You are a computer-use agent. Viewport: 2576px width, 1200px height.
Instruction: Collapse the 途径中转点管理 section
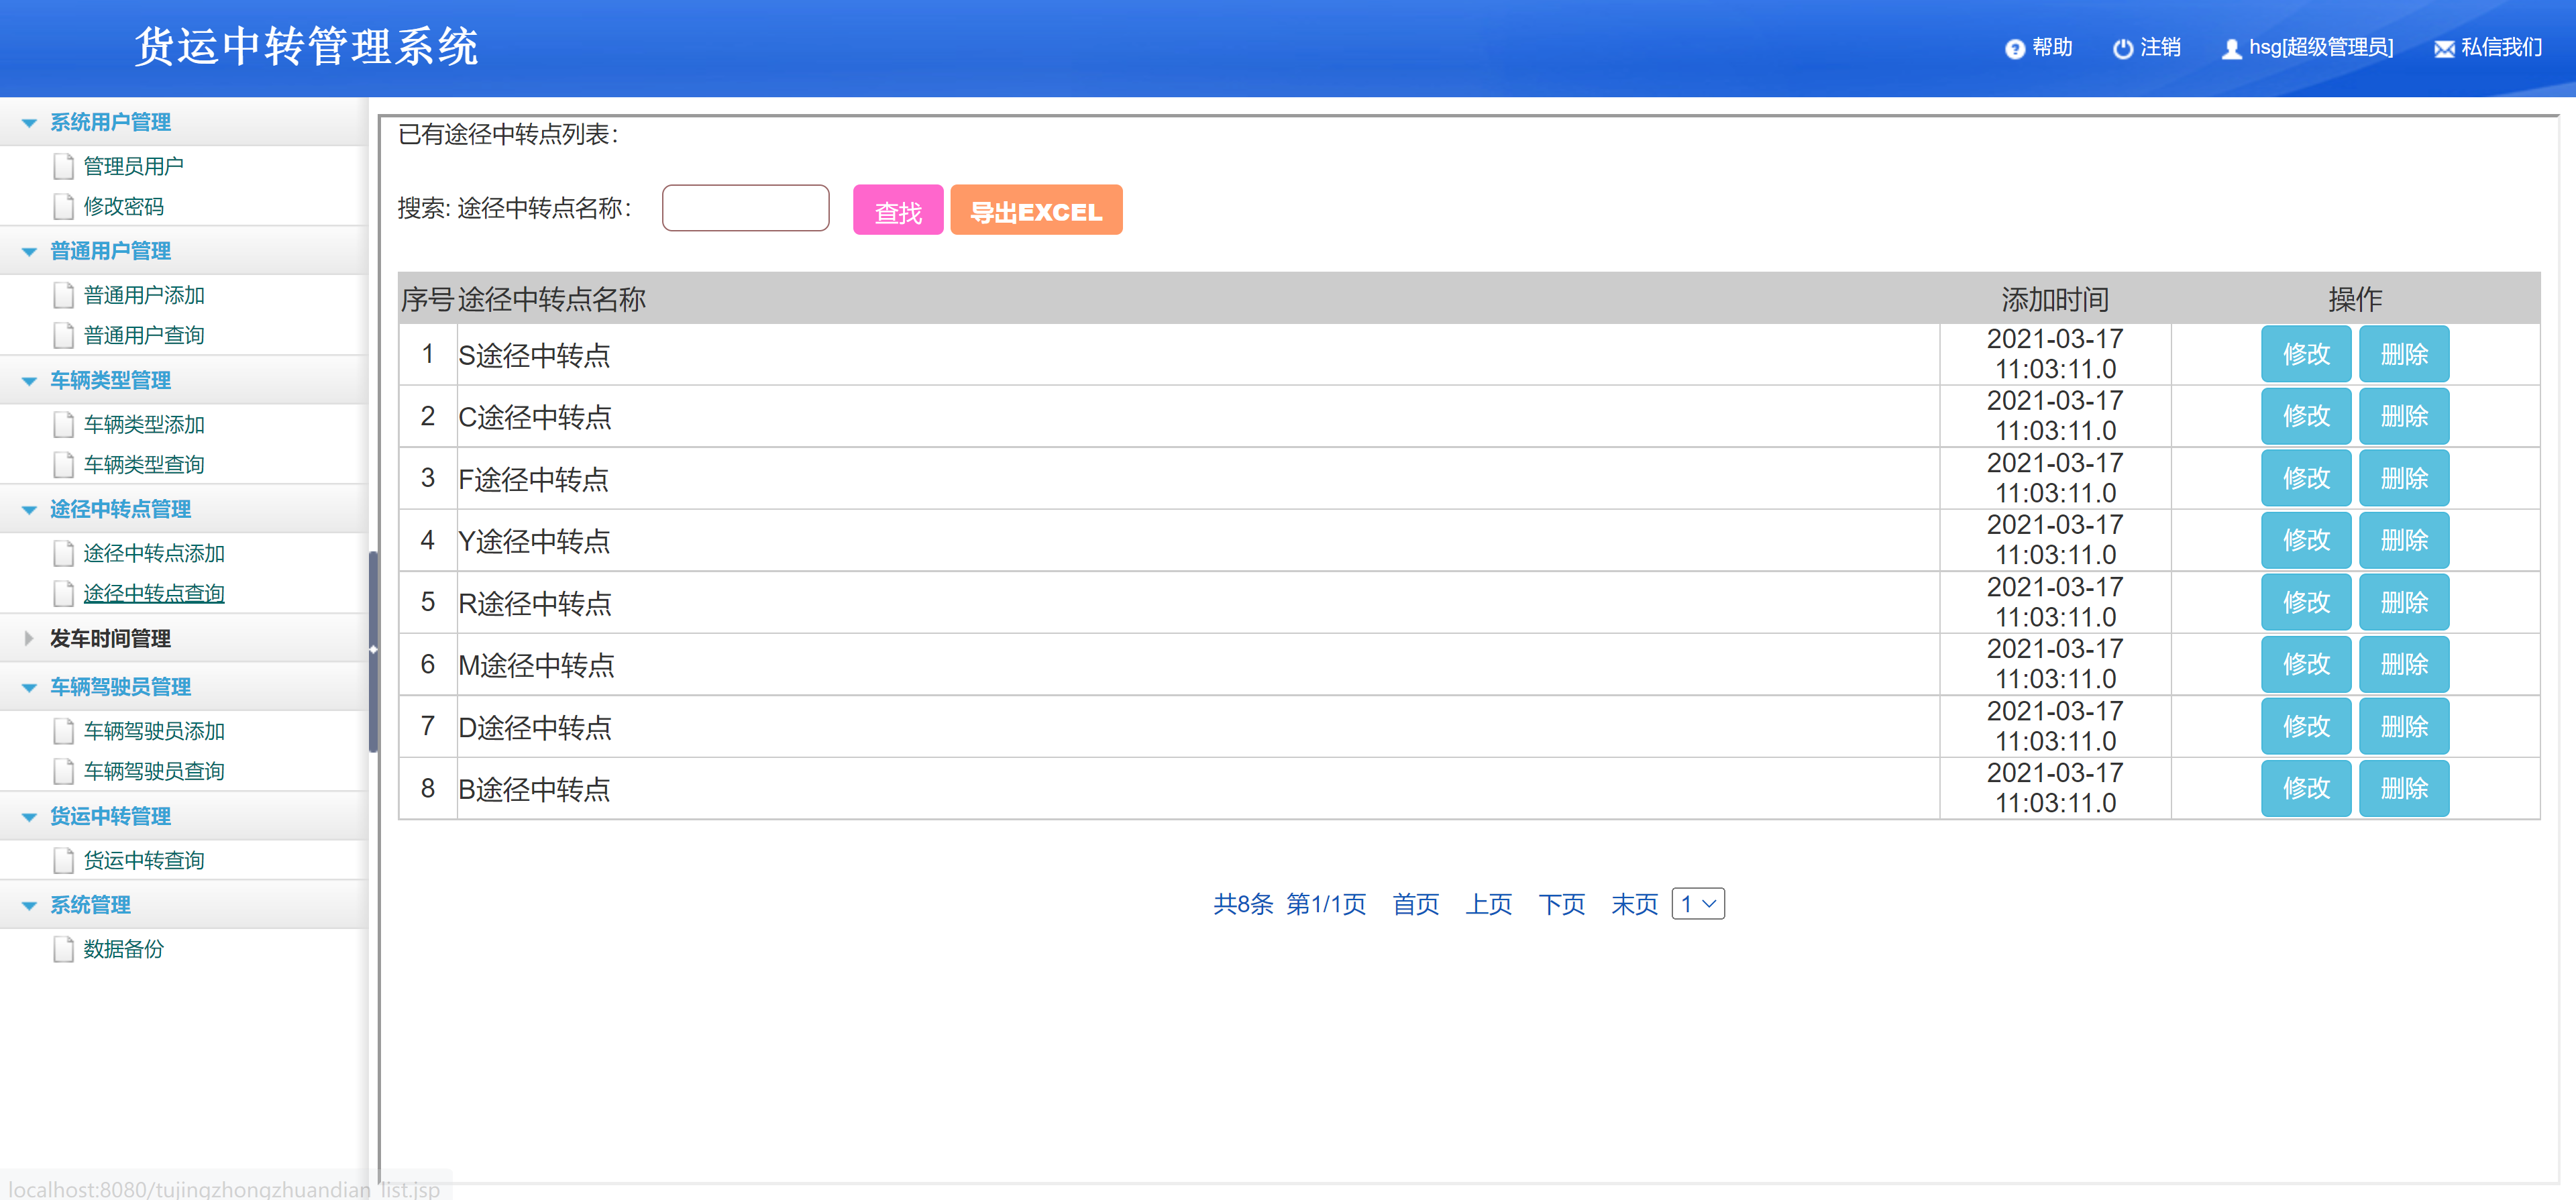pos(29,510)
